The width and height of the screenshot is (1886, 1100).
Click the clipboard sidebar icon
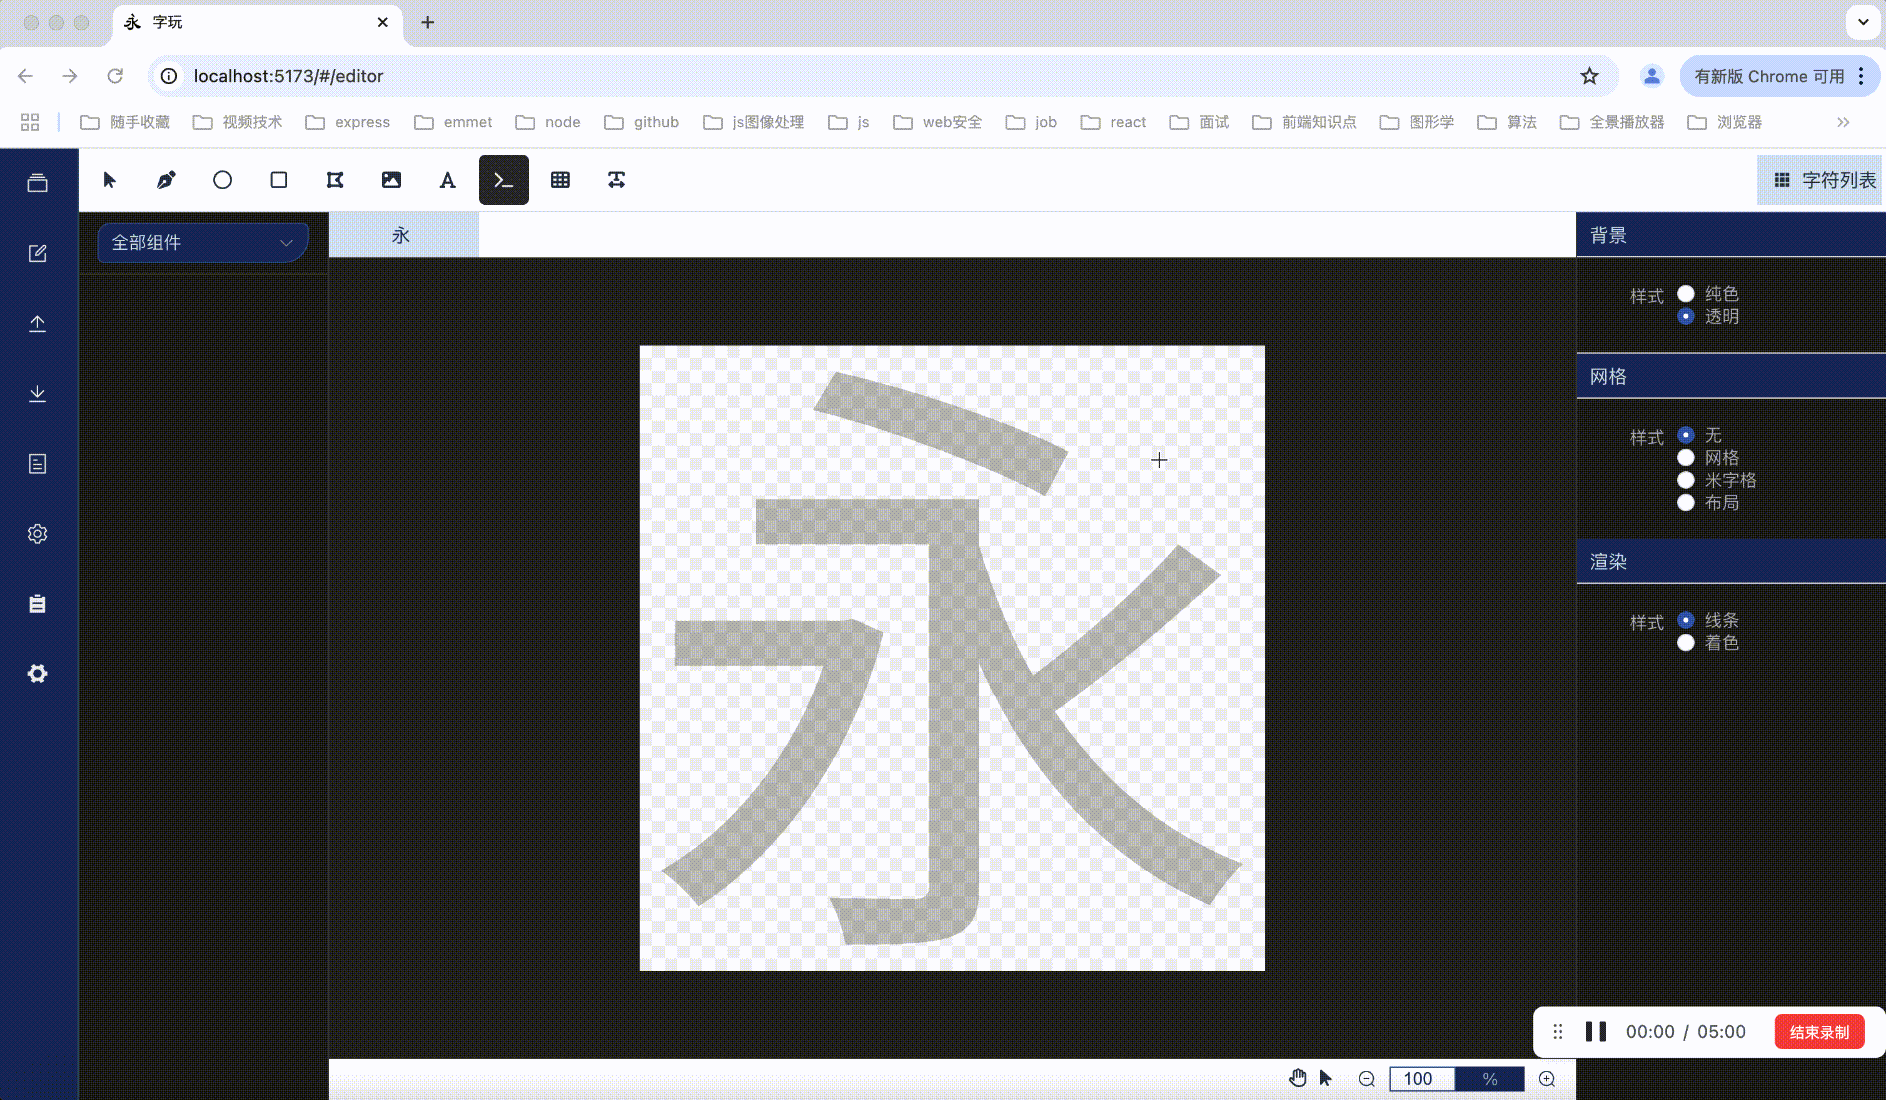[38, 603]
